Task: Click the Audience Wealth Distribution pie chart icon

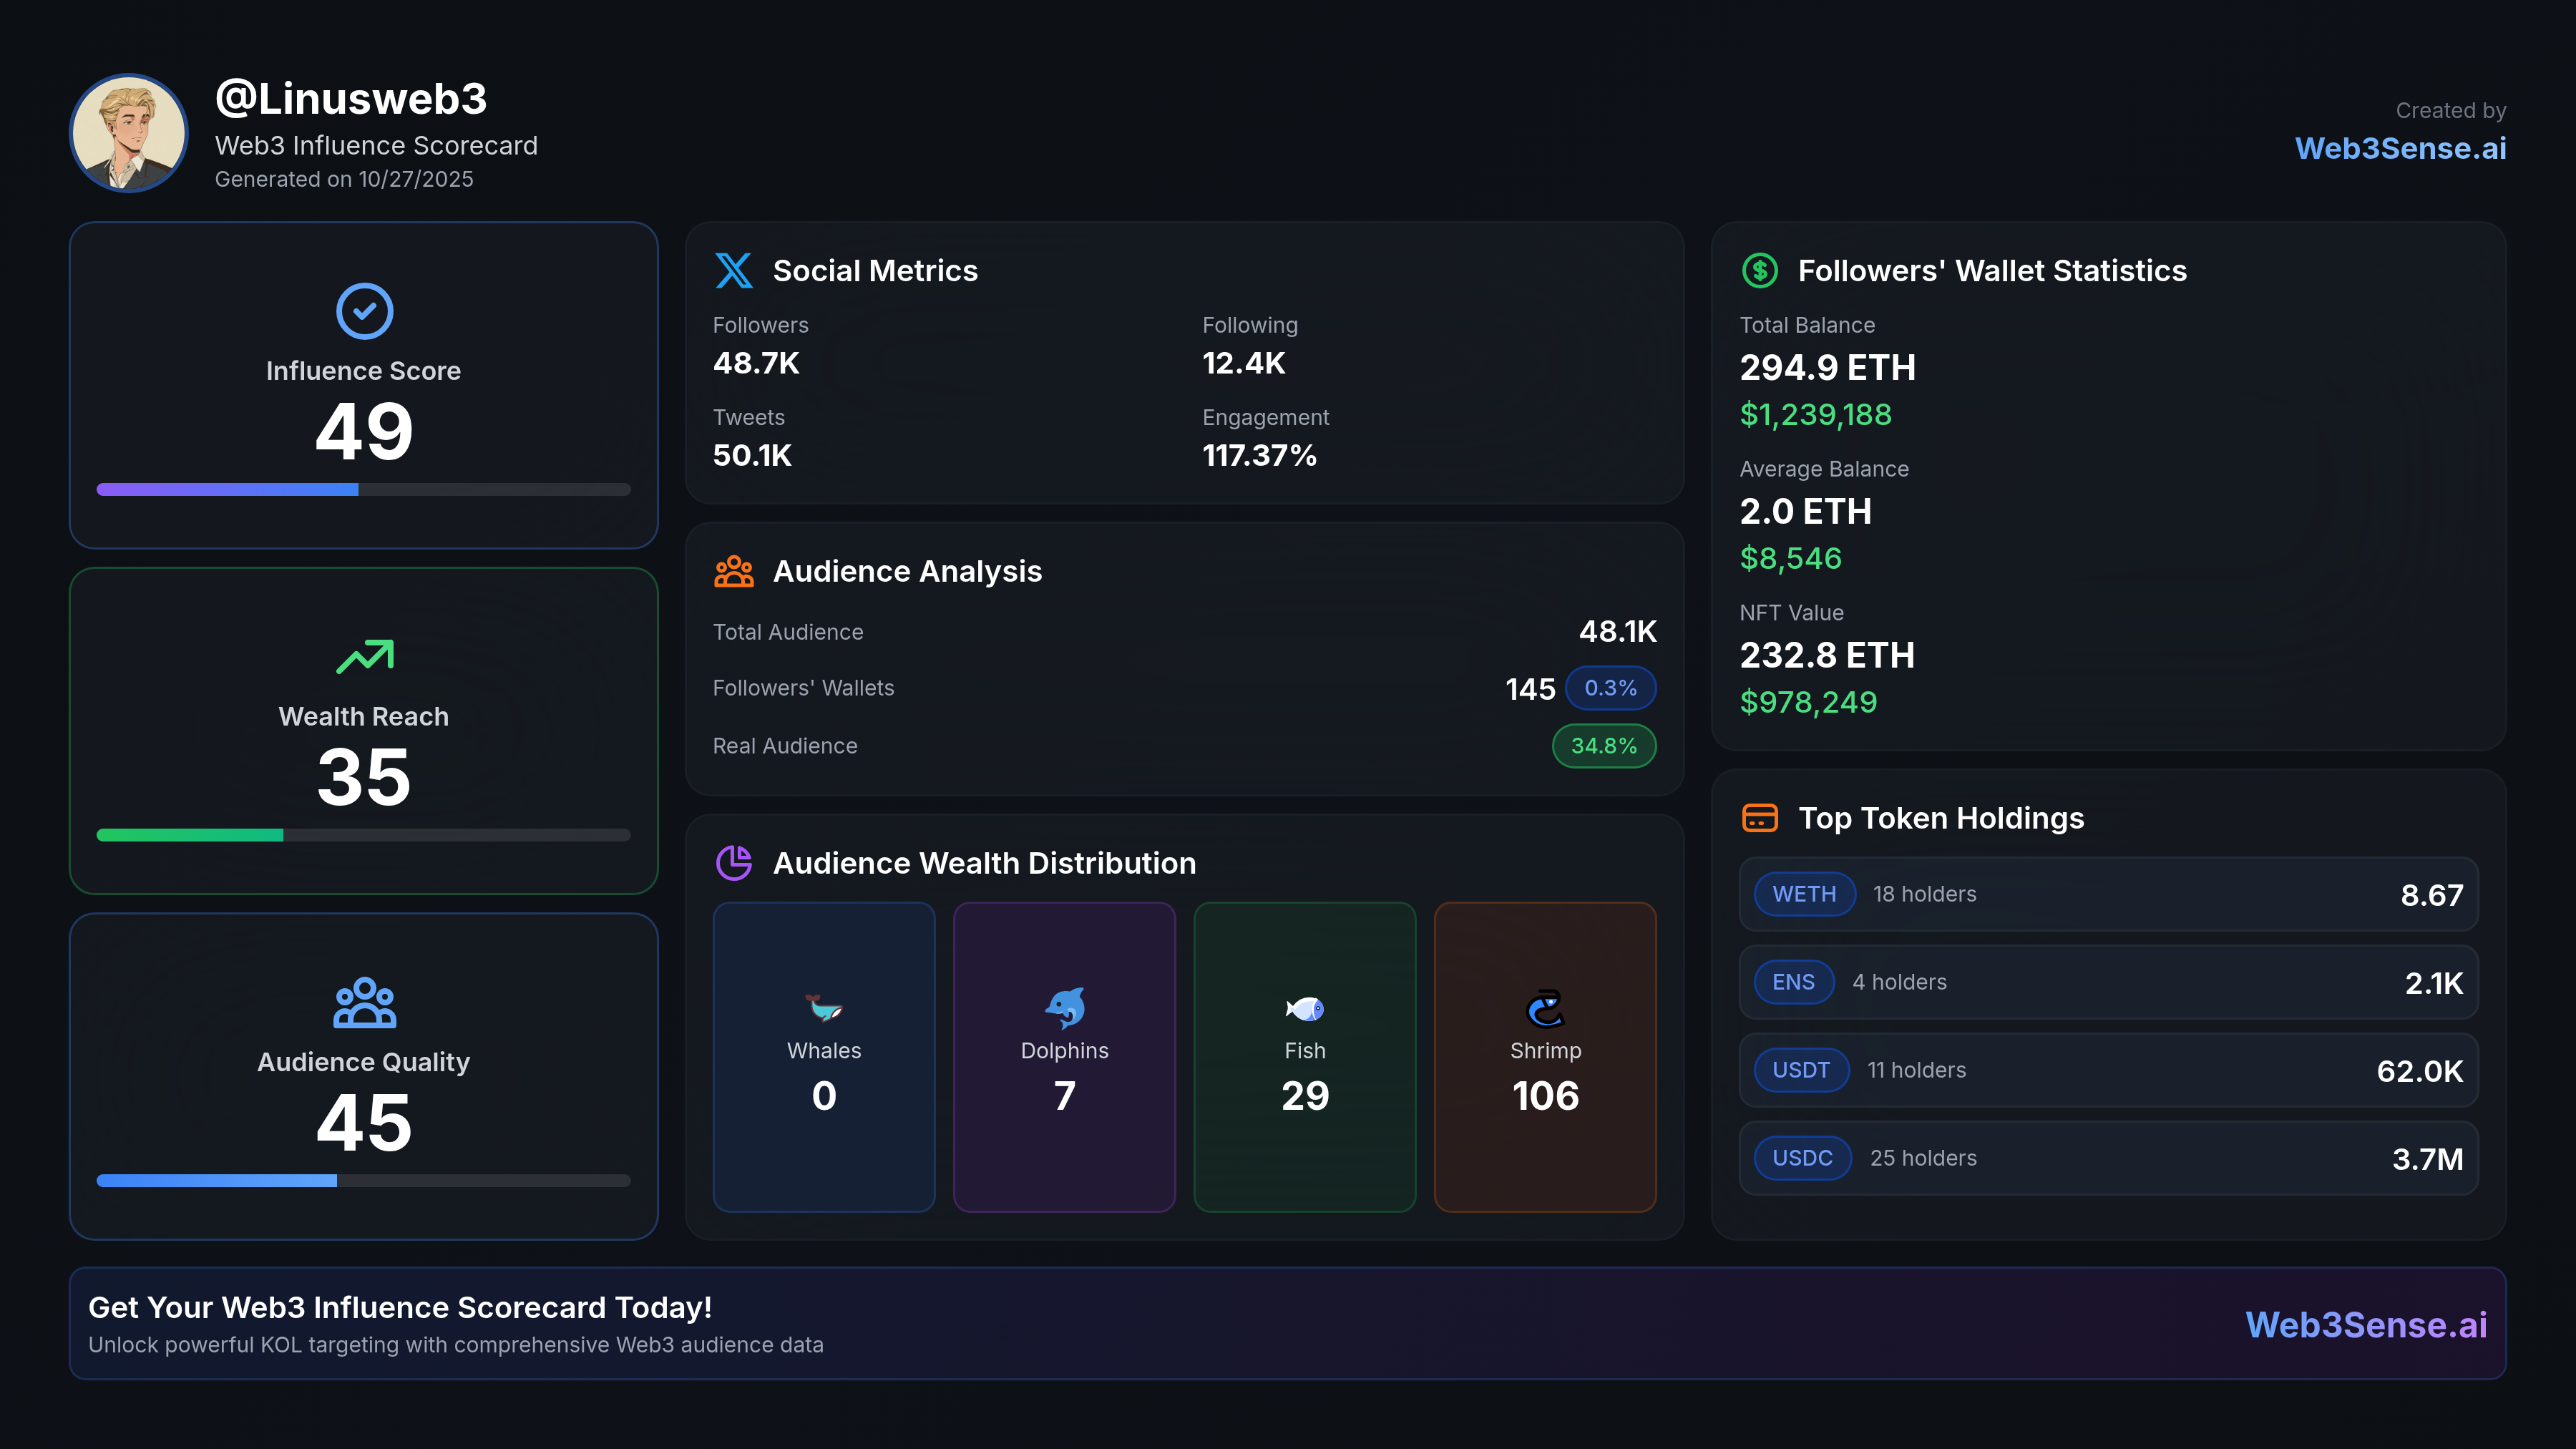Action: (x=735, y=863)
